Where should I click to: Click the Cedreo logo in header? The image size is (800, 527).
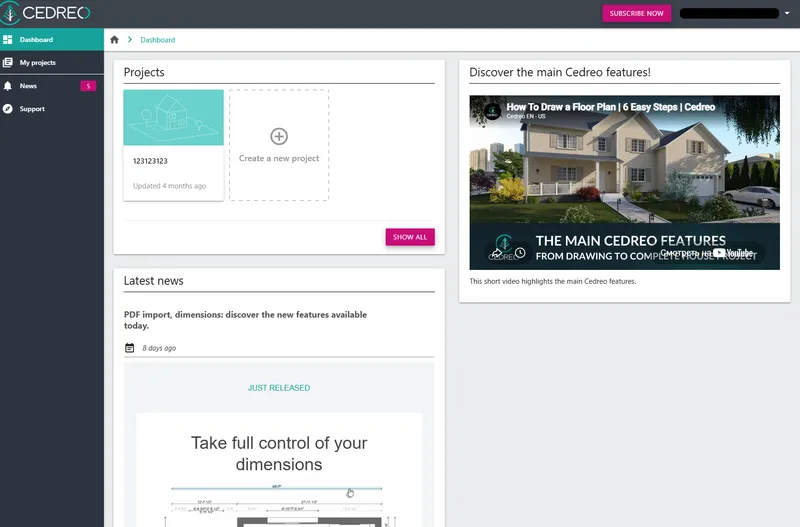coord(45,13)
